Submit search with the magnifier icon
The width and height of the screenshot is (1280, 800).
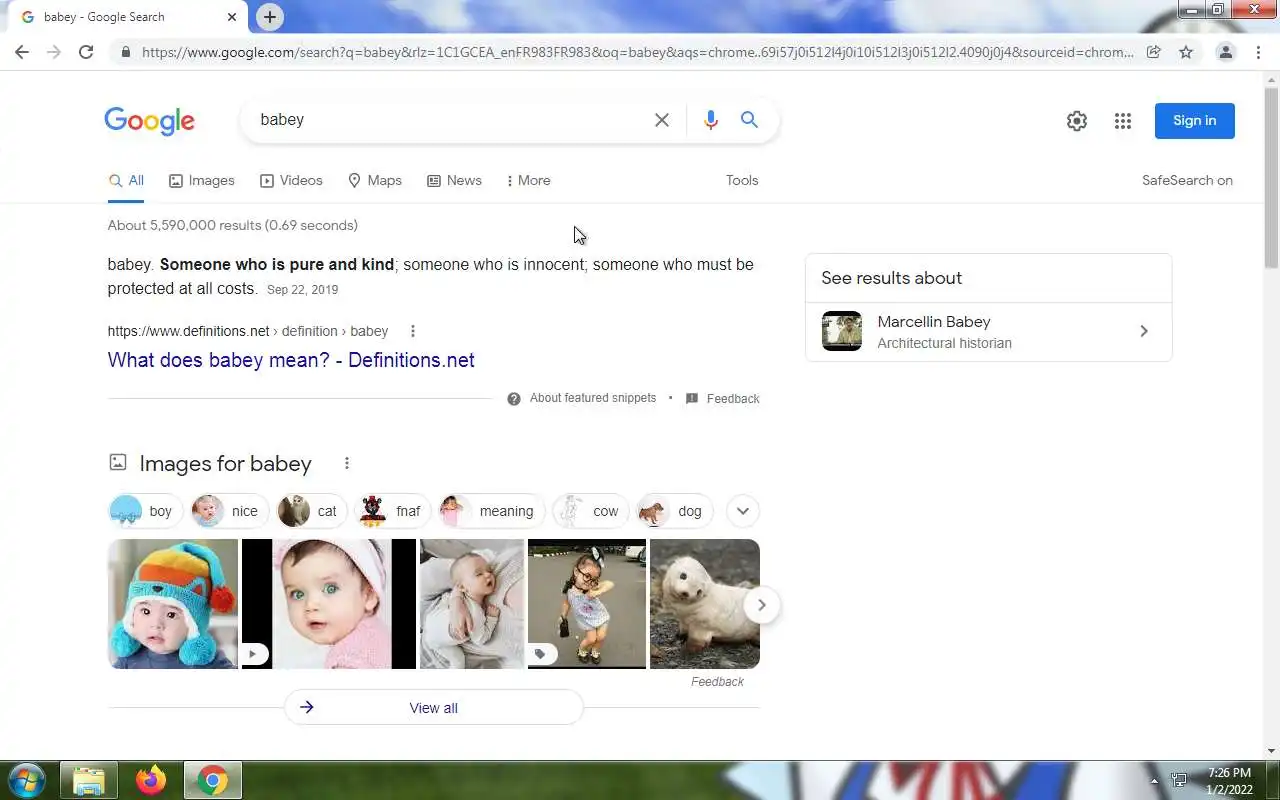click(x=749, y=120)
